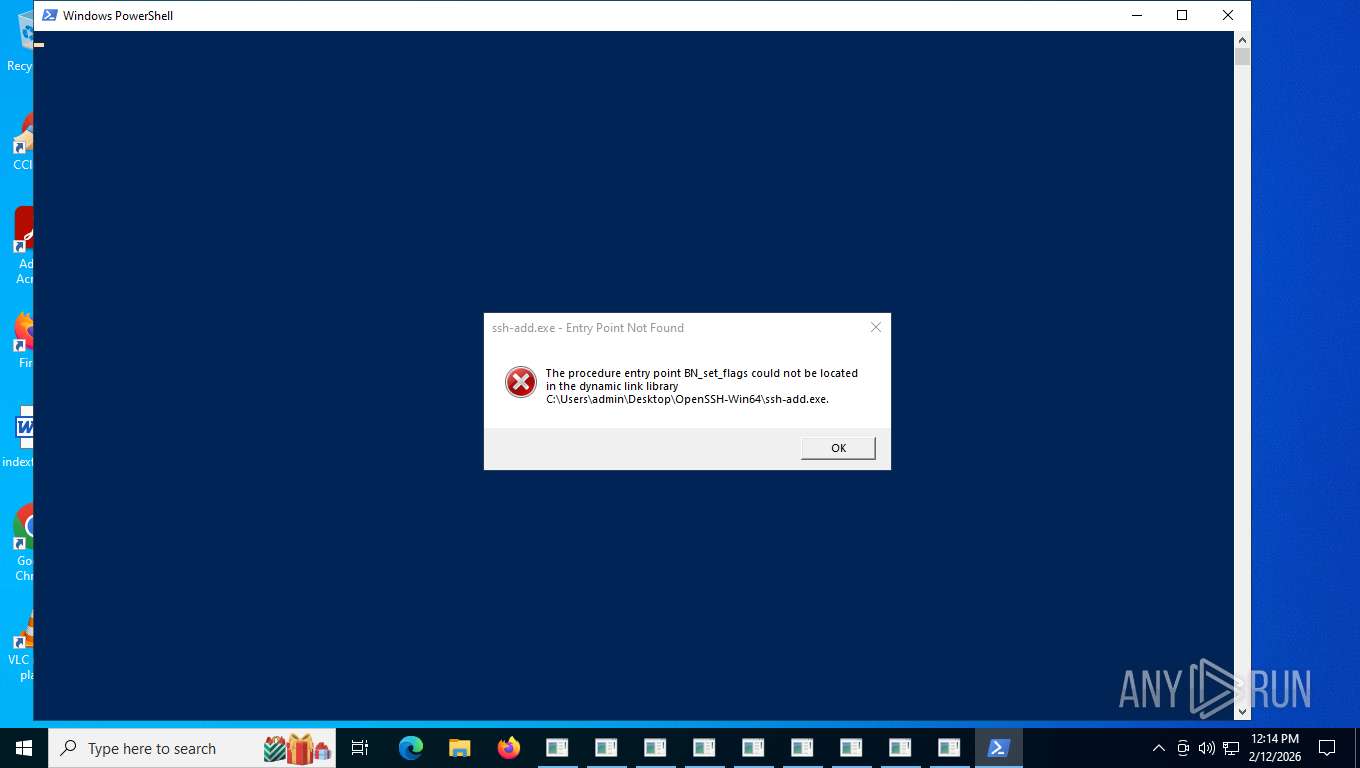This screenshot has height=768, width=1360.
Task: Click the gift search highlight icon
Action: click(297, 748)
